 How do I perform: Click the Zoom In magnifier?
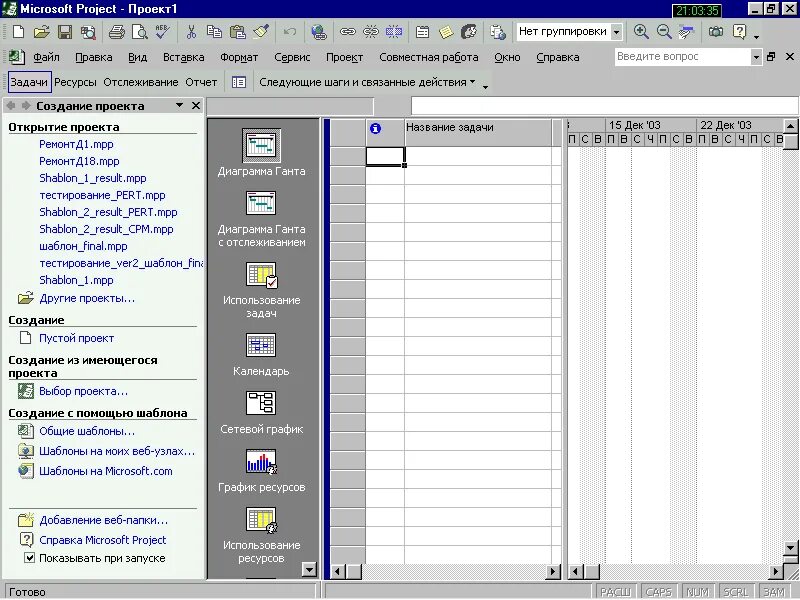pos(641,32)
